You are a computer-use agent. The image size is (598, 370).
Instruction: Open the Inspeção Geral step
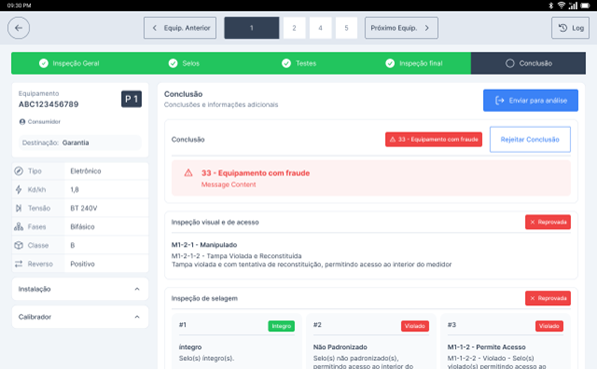69,63
